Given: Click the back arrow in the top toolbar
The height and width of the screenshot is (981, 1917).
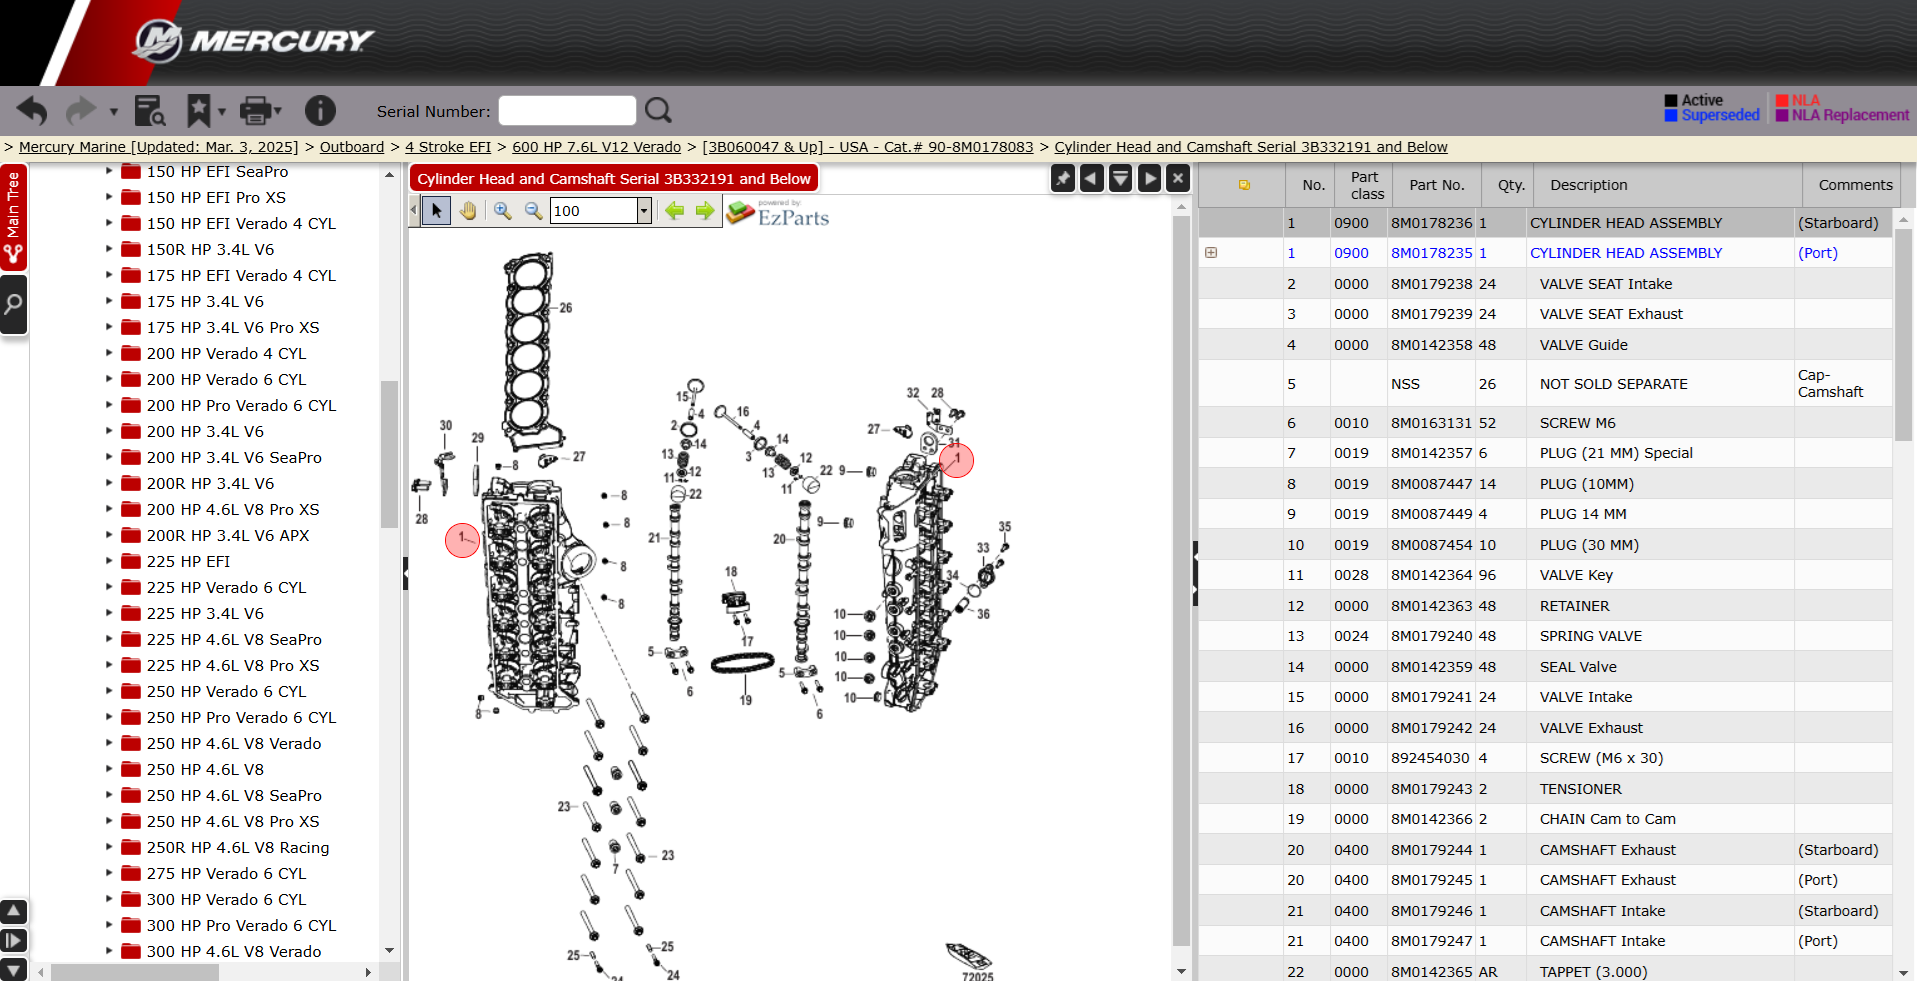Looking at the screenshot, I should pos(32,111).
